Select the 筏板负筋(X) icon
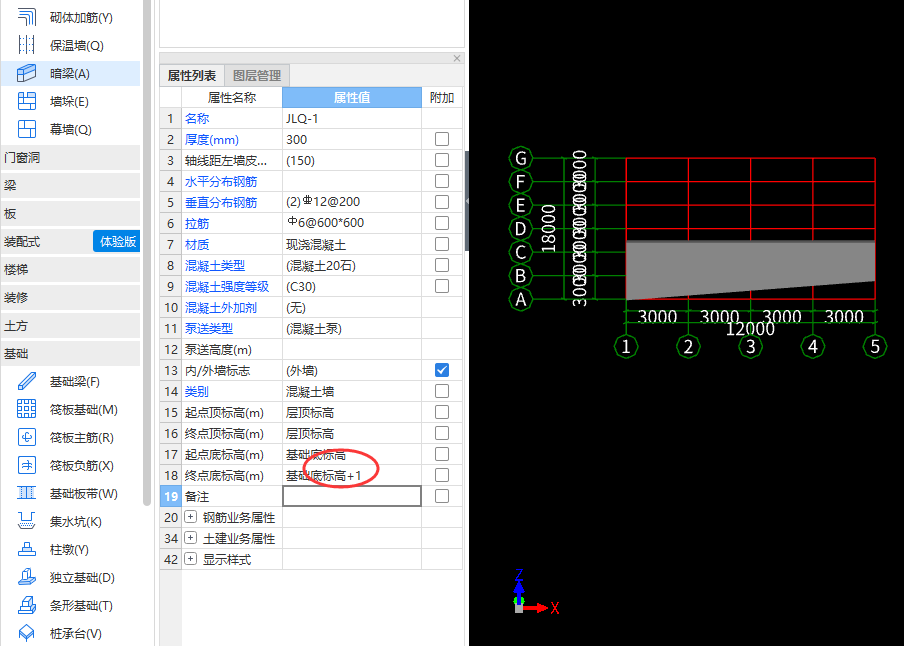This screenshot has height=646, width=904. tap(27, 465)
